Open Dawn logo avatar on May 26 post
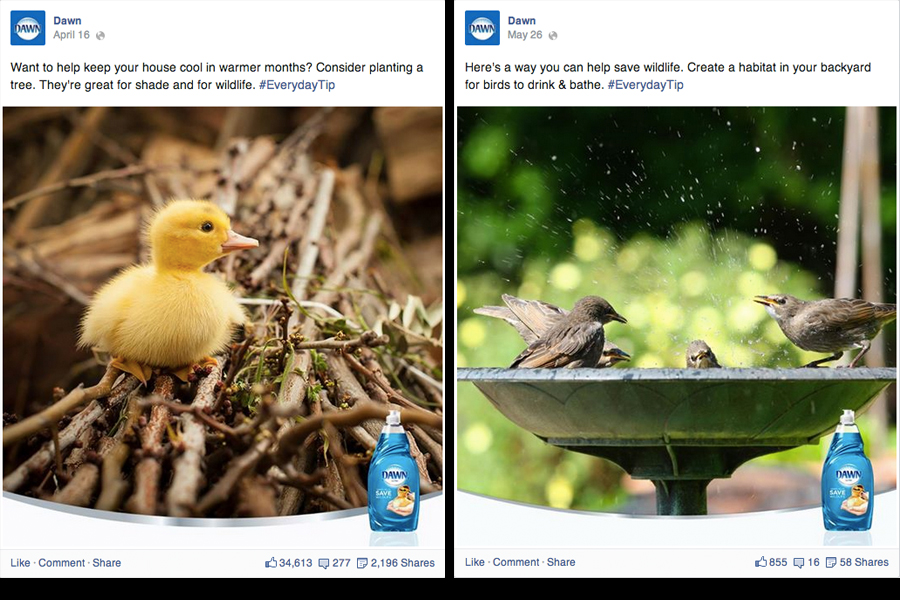This screenshot has width=900, height=600. pos(482,28)
